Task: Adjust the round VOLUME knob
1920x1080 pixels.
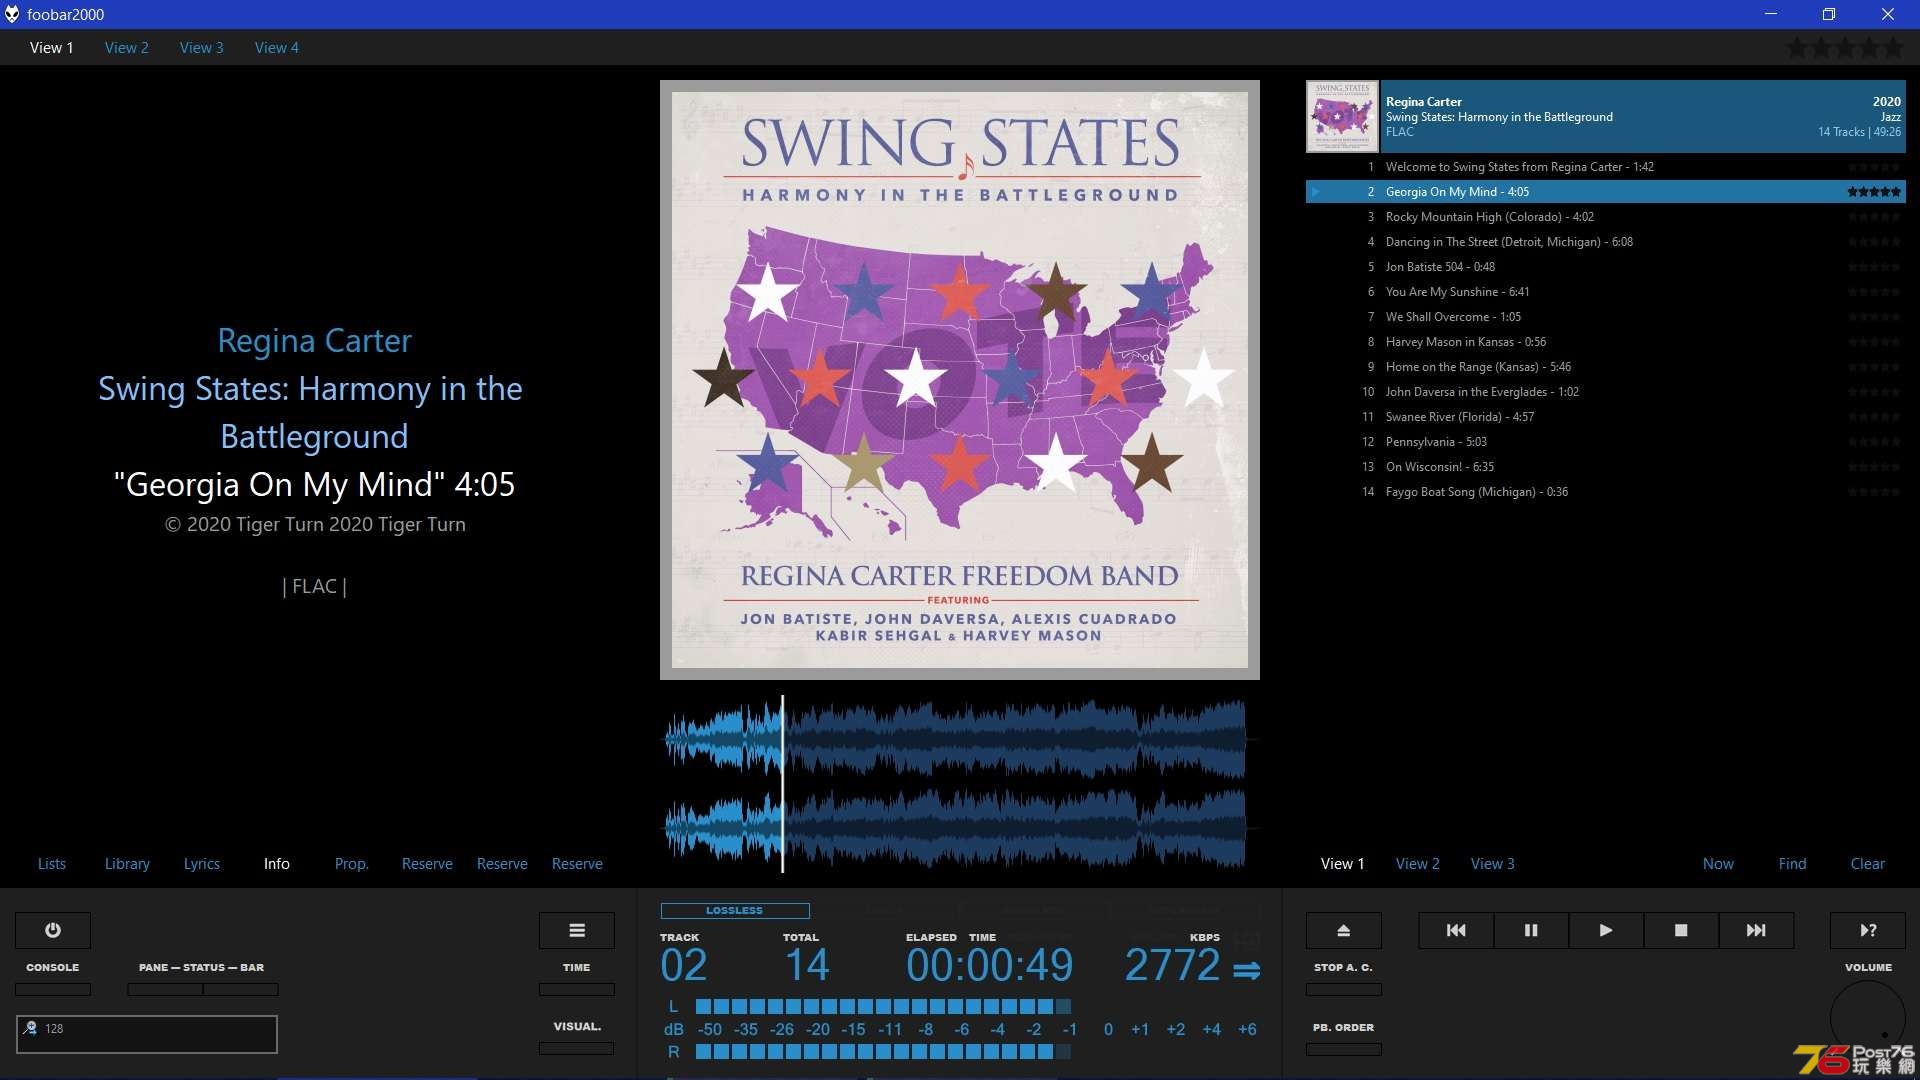Action: (x=1868, y=1018)
